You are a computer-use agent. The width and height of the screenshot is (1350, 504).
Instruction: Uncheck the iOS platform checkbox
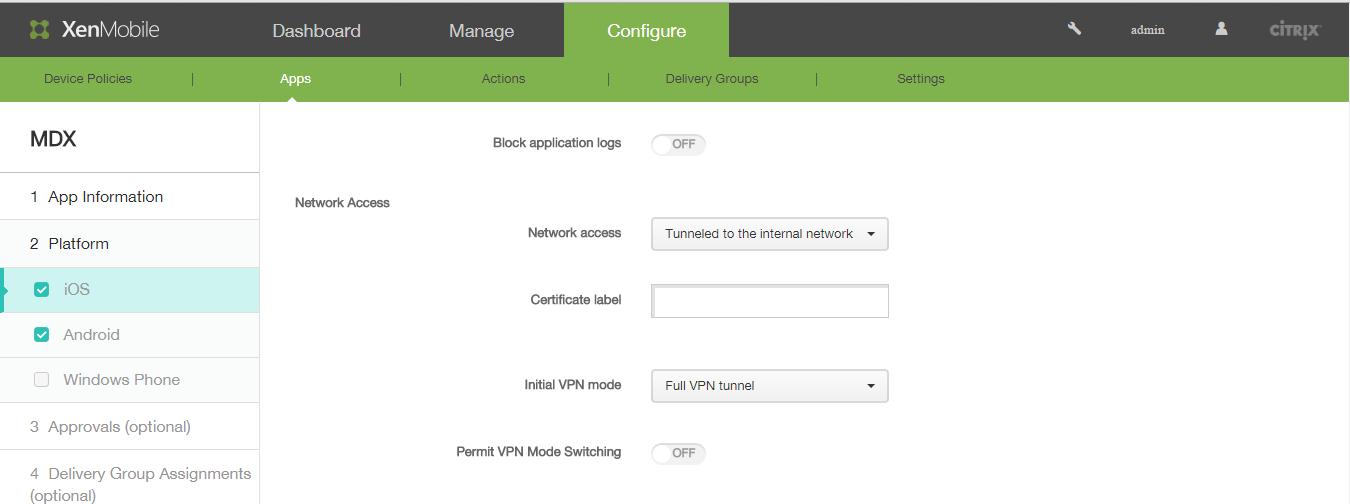pos(42,290)
